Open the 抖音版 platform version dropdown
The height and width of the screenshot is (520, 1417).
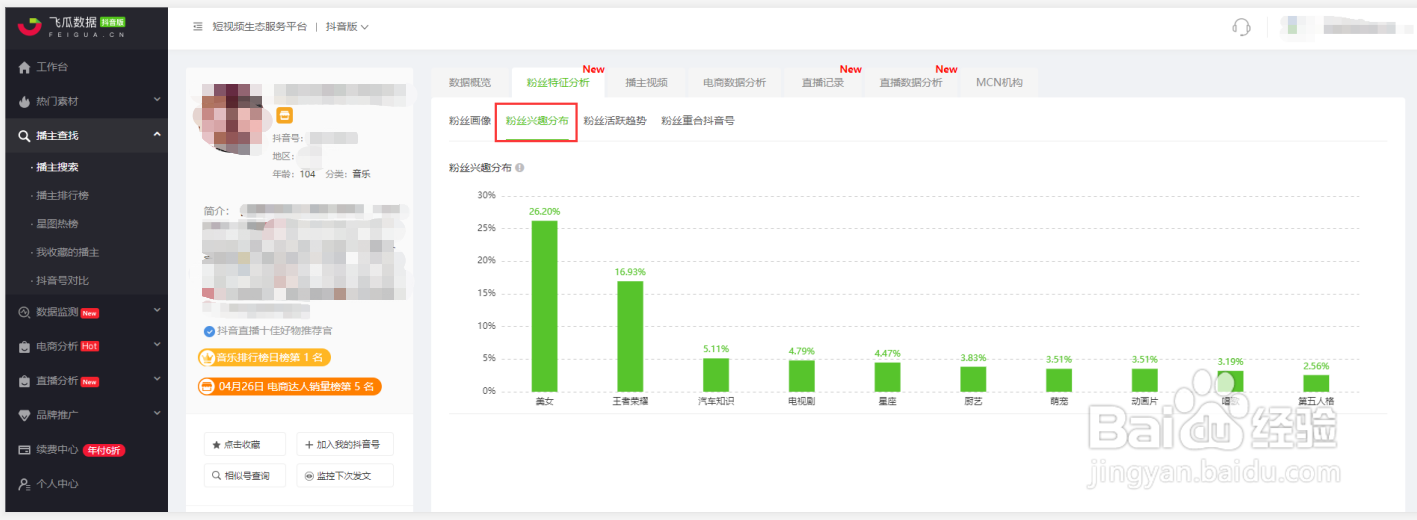point(347,27)
